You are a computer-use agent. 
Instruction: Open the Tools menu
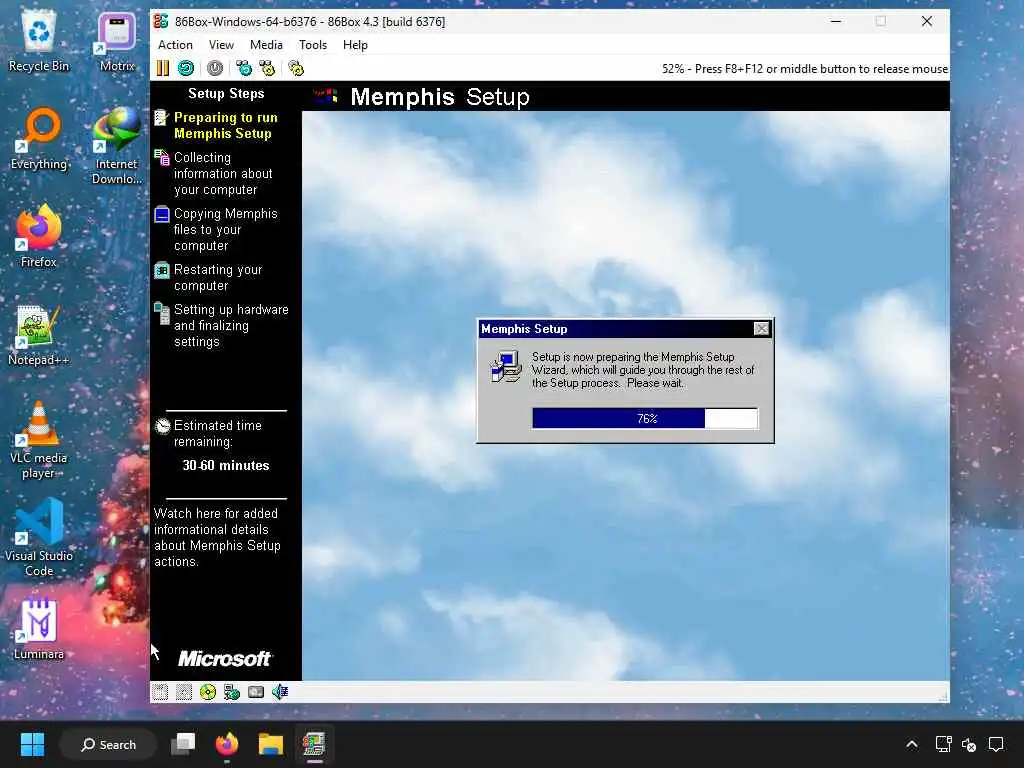coord(313,45)
